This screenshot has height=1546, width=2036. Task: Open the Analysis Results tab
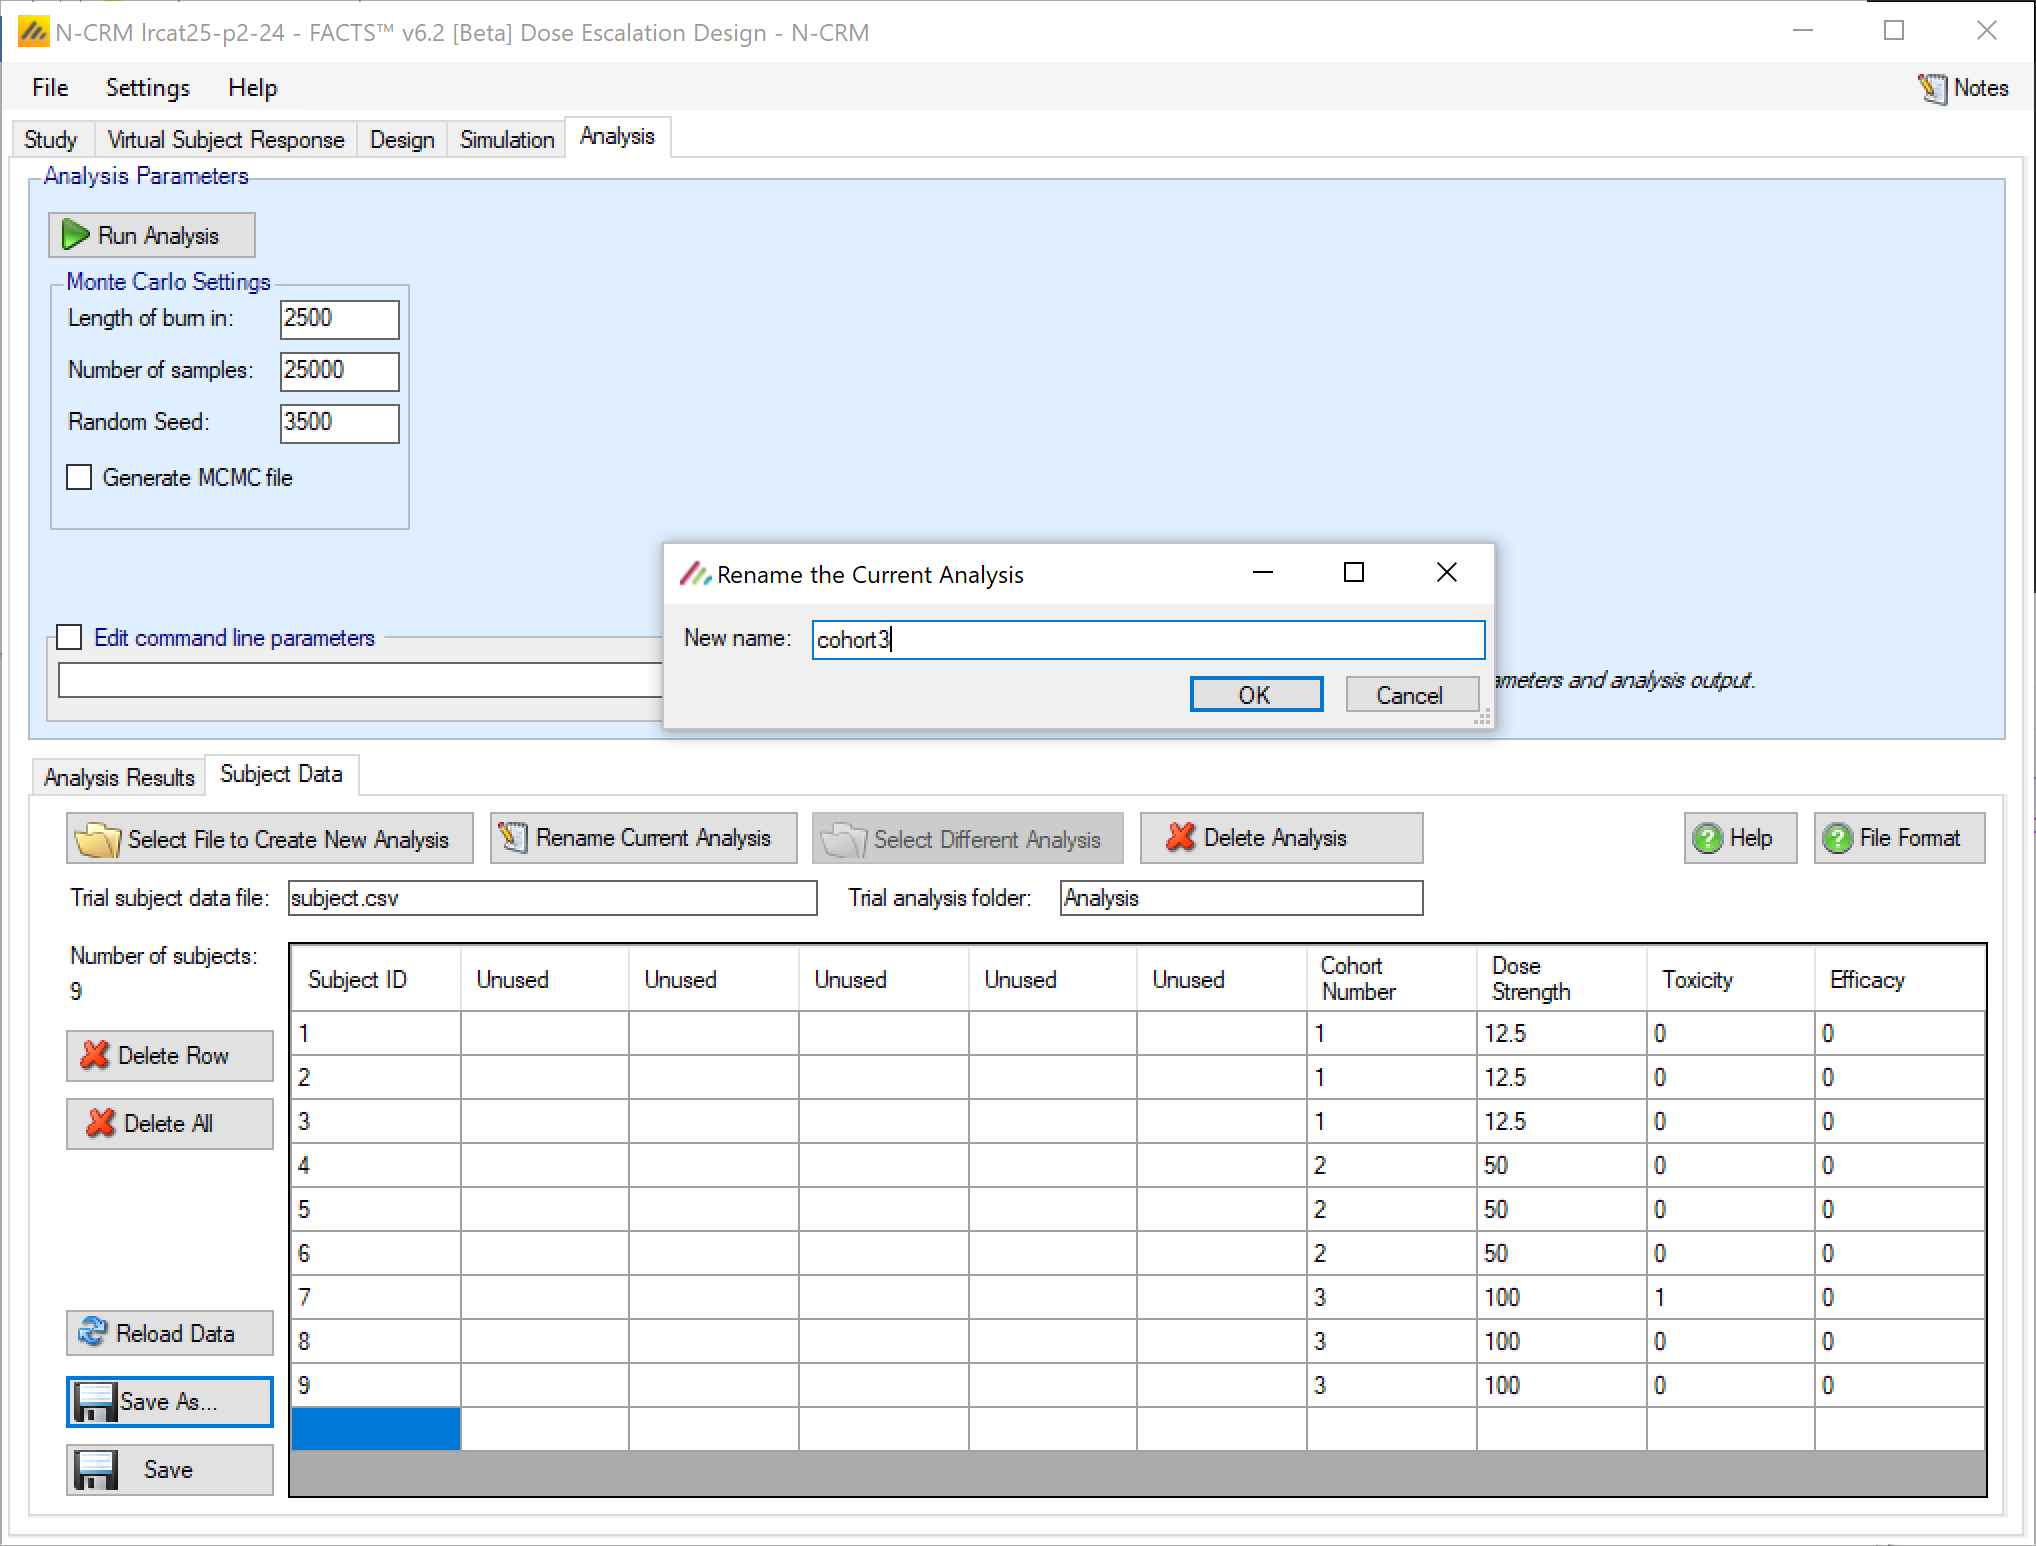point(118,777)
